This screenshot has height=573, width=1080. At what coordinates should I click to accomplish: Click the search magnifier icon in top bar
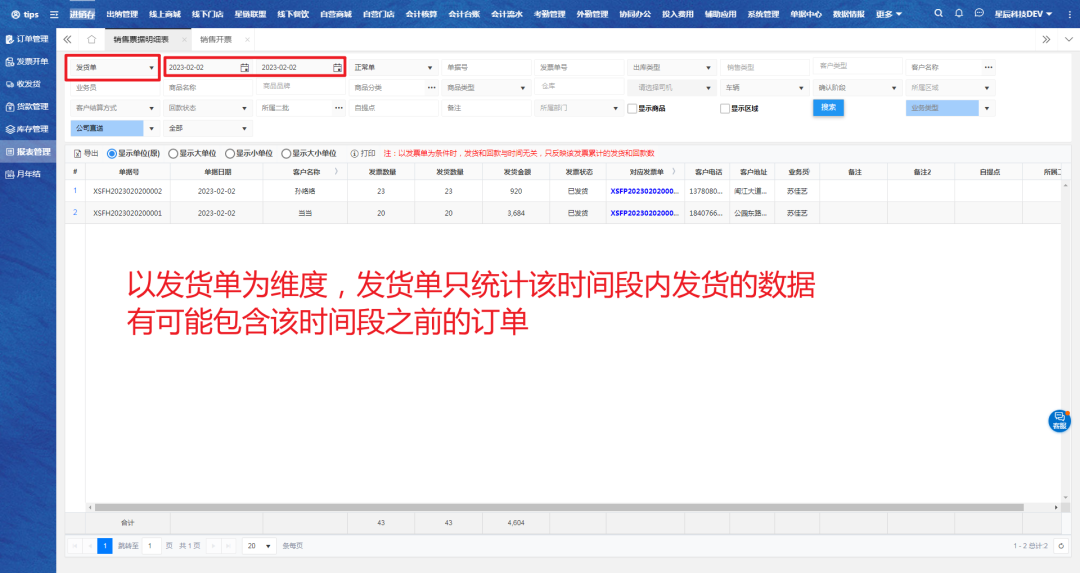(x=938, y=14)
